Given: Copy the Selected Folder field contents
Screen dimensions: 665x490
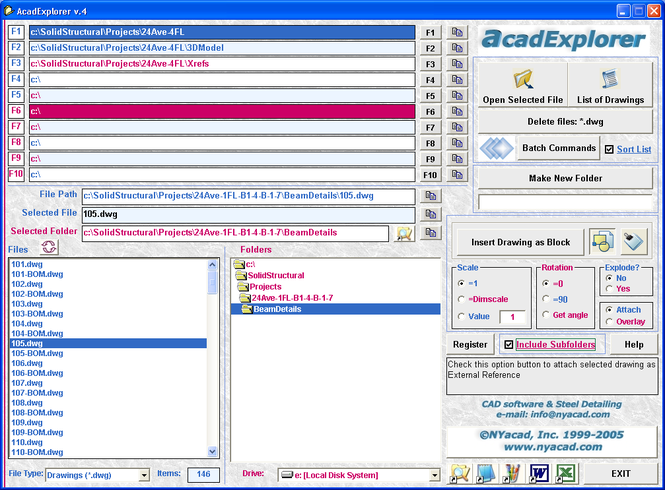Looking at the screenshot, I should [x=430, y=232].
